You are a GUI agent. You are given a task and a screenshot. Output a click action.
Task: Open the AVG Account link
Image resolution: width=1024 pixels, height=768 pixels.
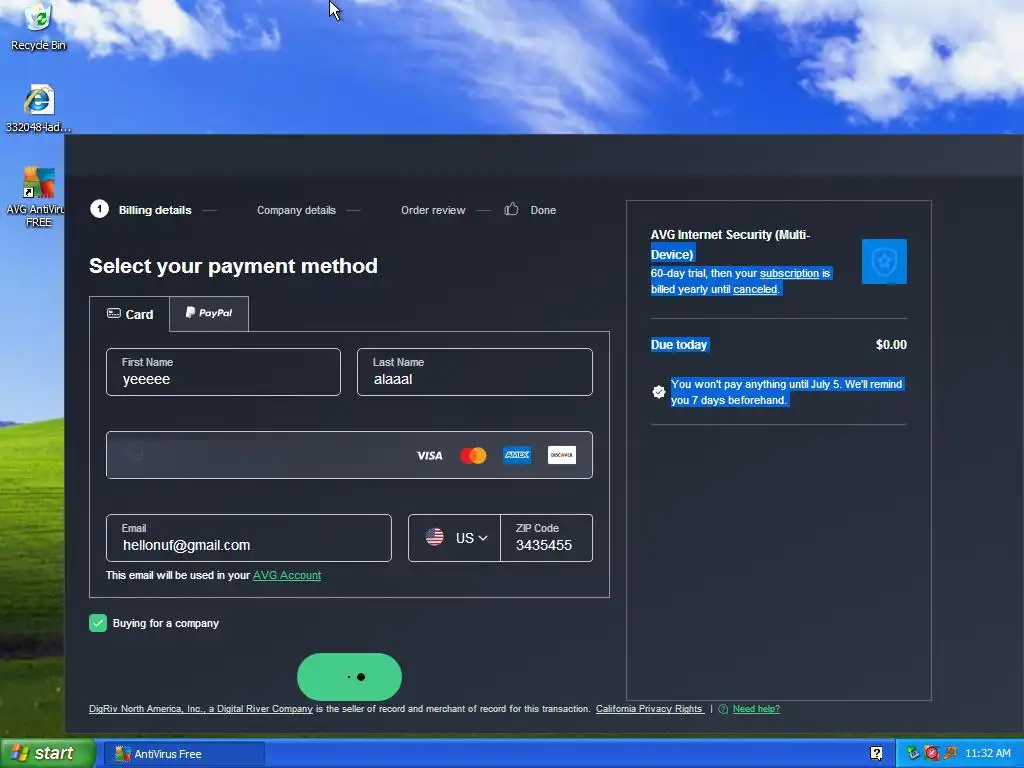pyautogui.click(x=287, y=575)
